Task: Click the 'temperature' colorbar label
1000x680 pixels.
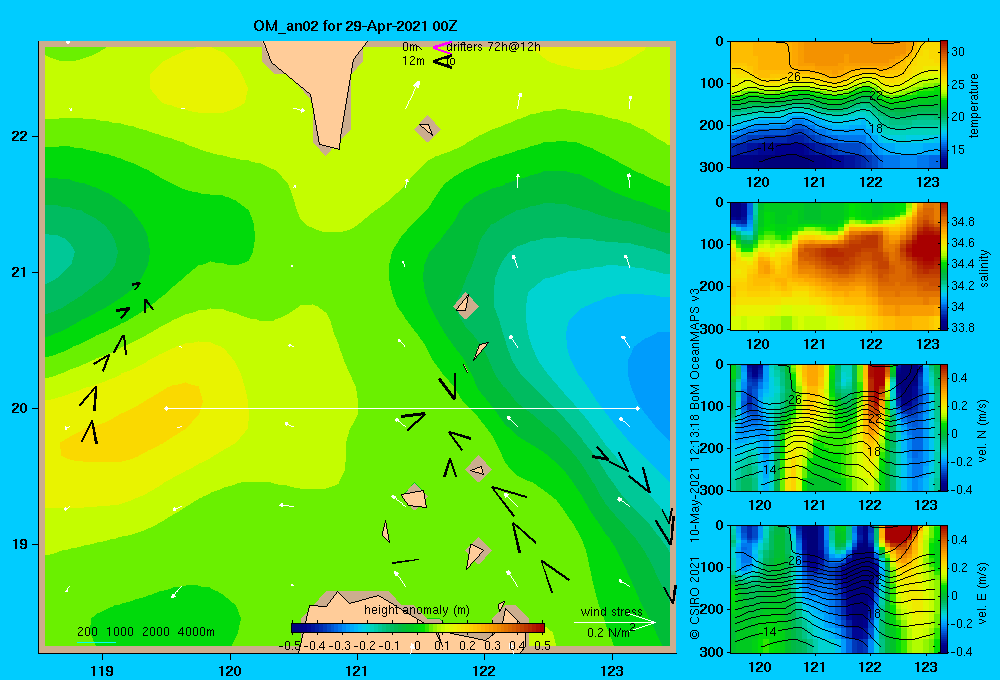Action: 974,105
